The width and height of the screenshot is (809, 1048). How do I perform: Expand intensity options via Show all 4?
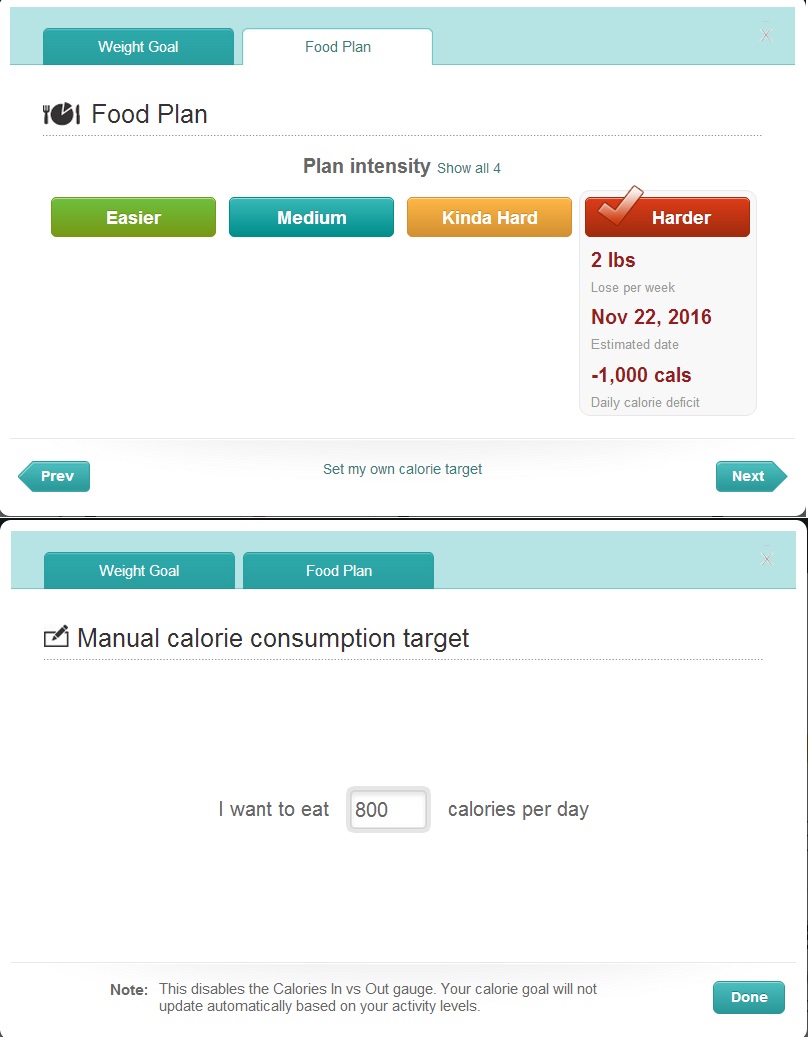coord(469,168)
